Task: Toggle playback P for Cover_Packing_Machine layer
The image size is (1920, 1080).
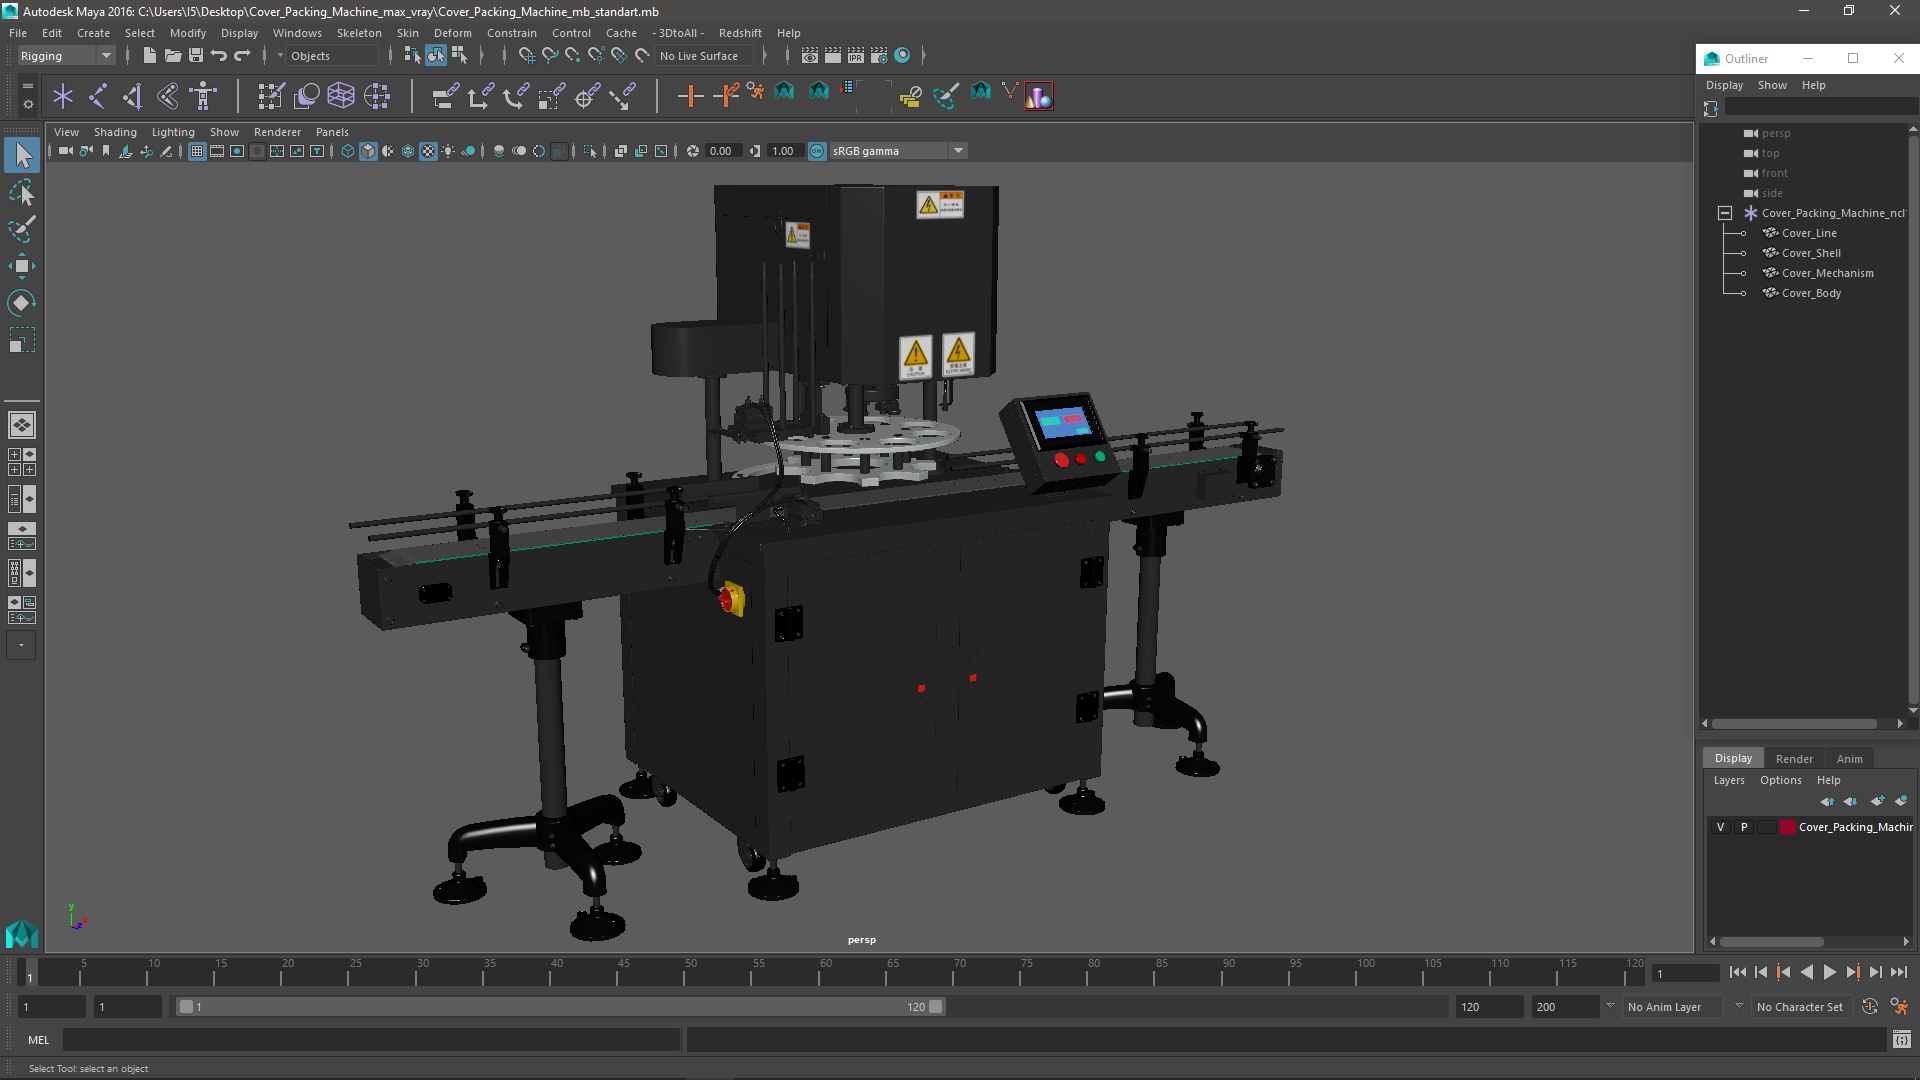Action: 1744,827
